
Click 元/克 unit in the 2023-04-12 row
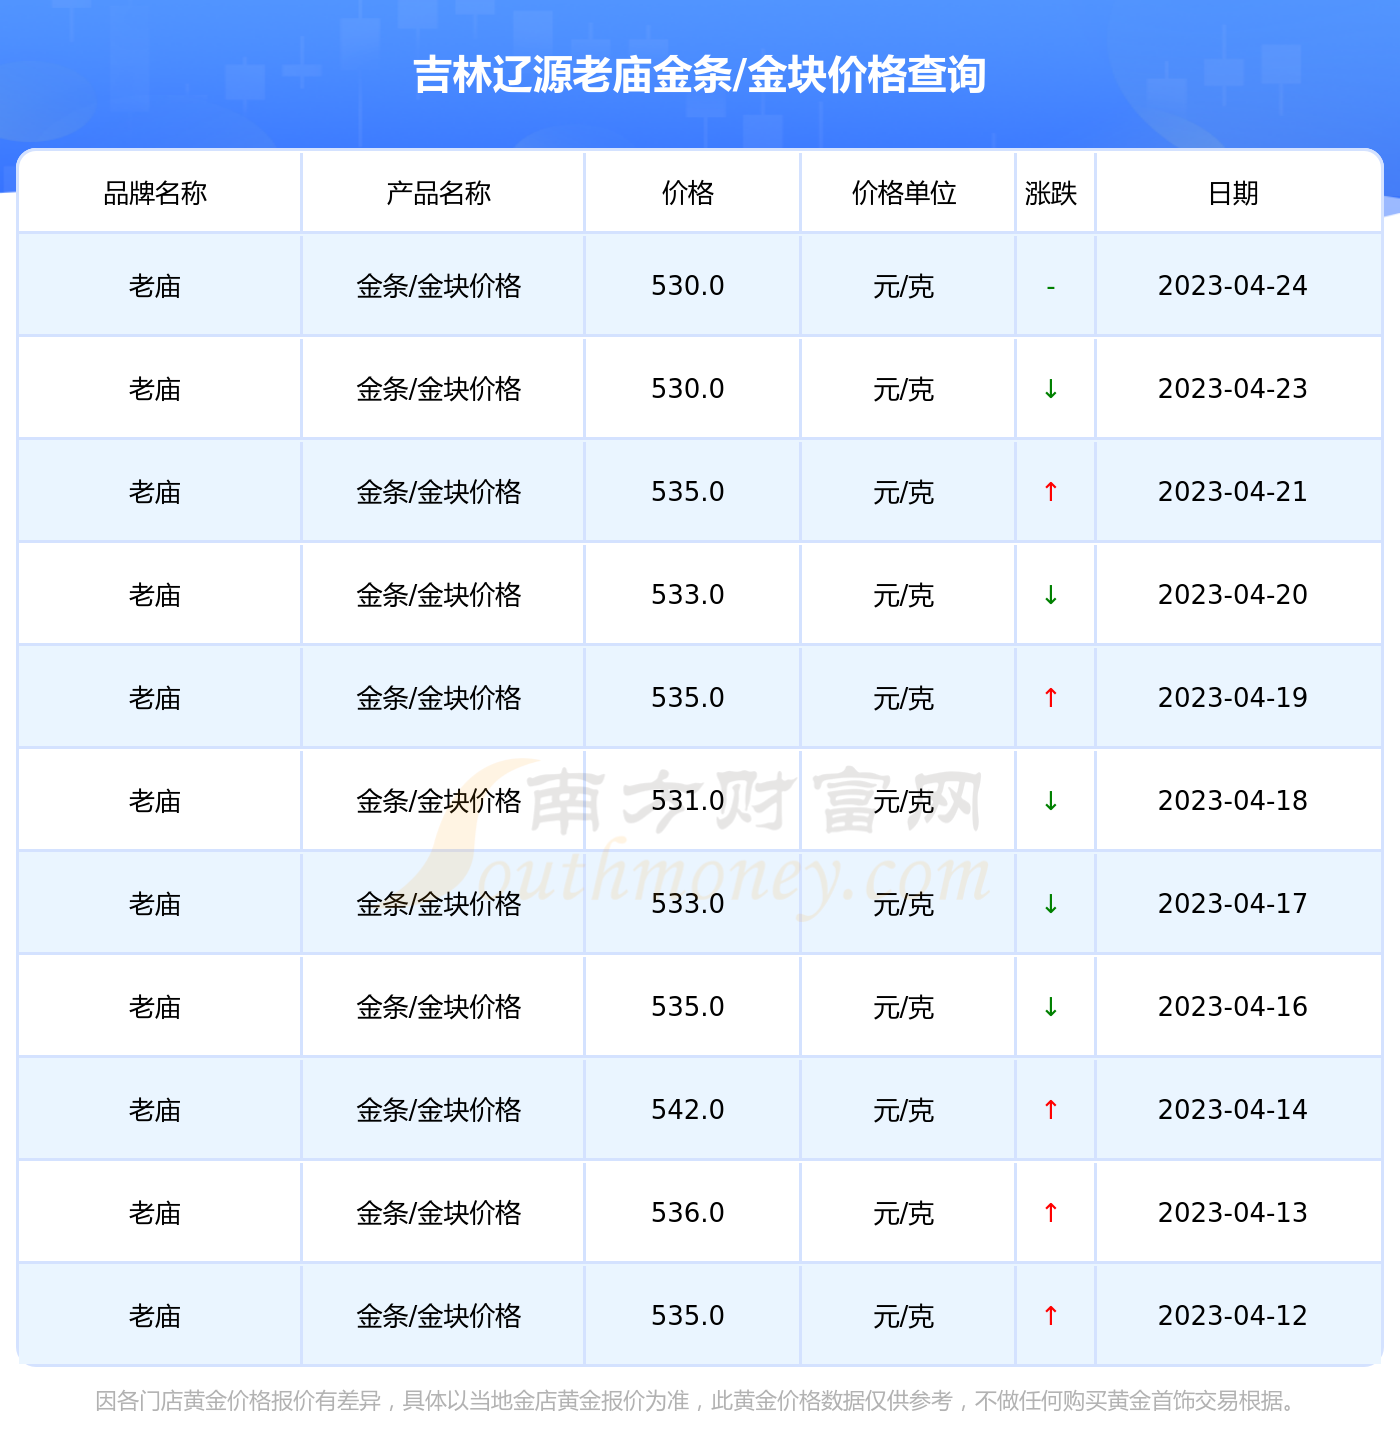click(x=904, y=1317)
